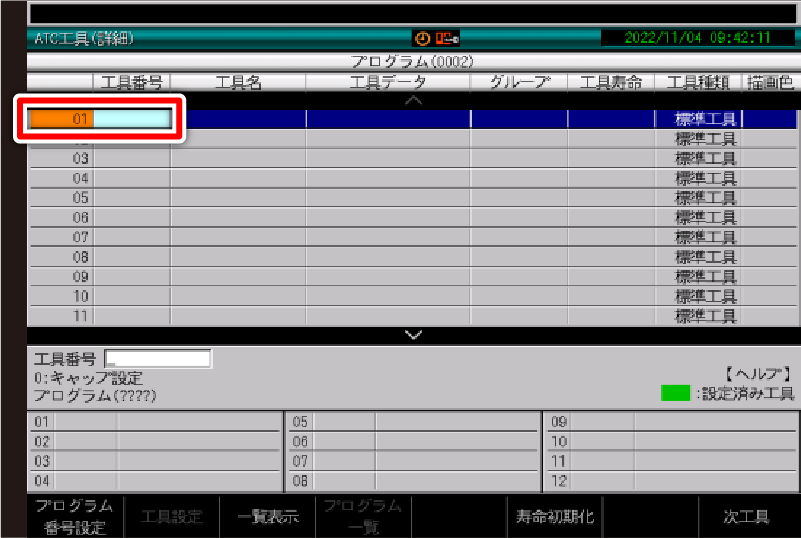Select the orange 01 row marker

point(62,119)
